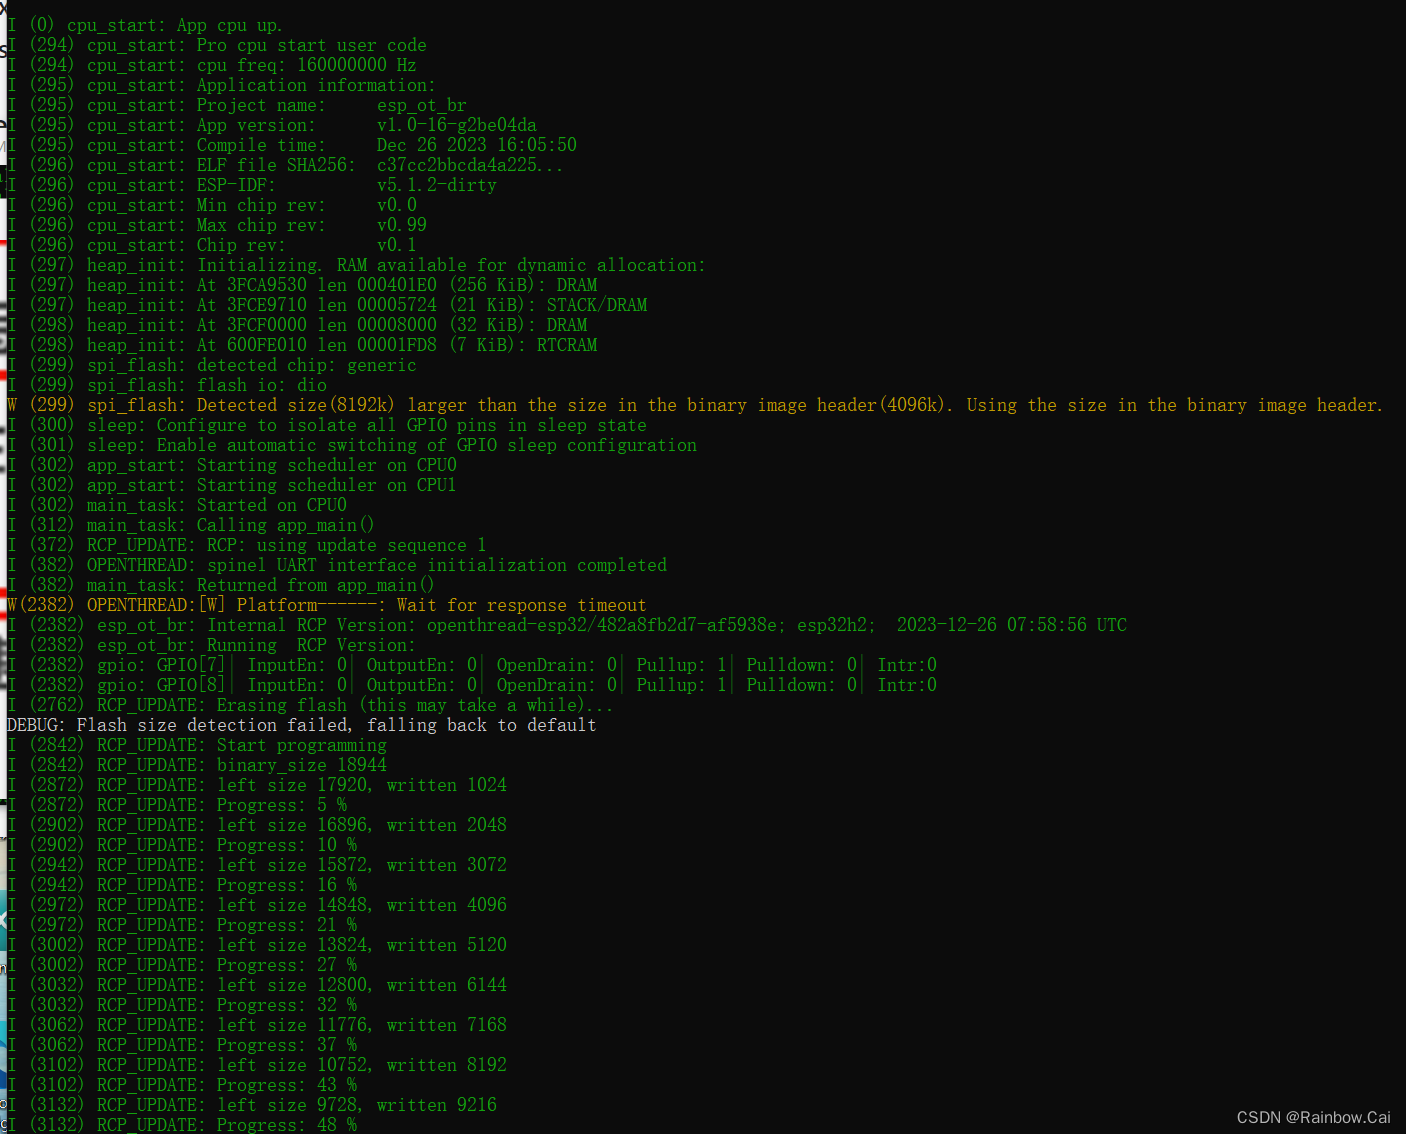Click the 'gpio: GPIO[7]' line

472,665
